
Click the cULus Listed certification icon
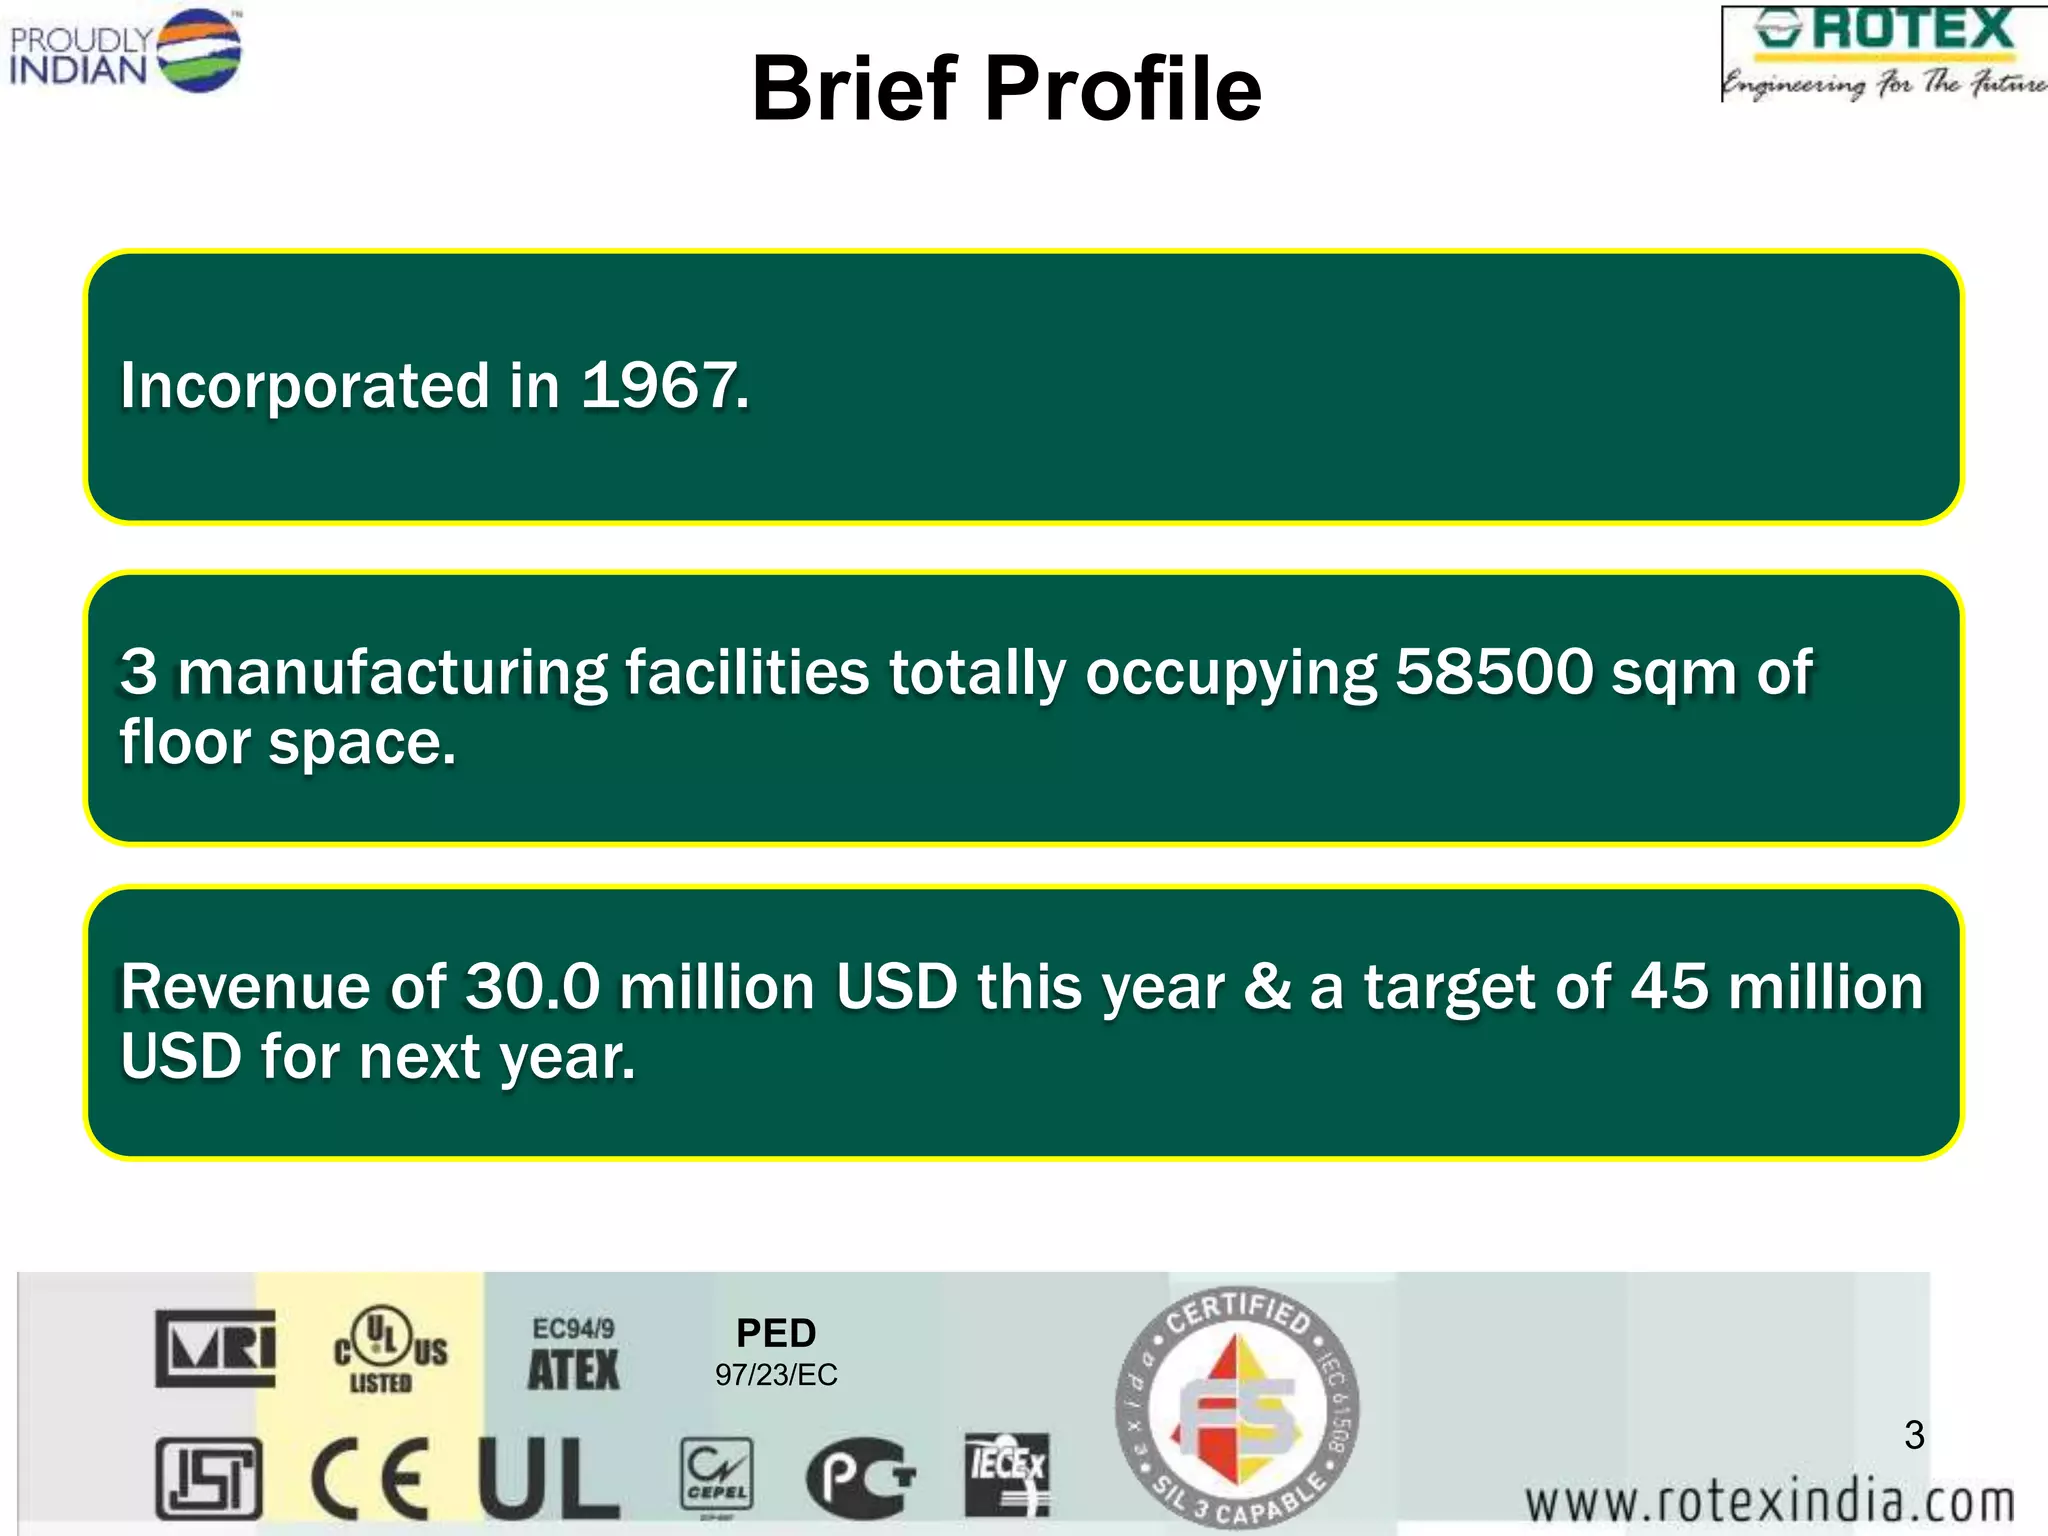click(x=389, y=1349)
